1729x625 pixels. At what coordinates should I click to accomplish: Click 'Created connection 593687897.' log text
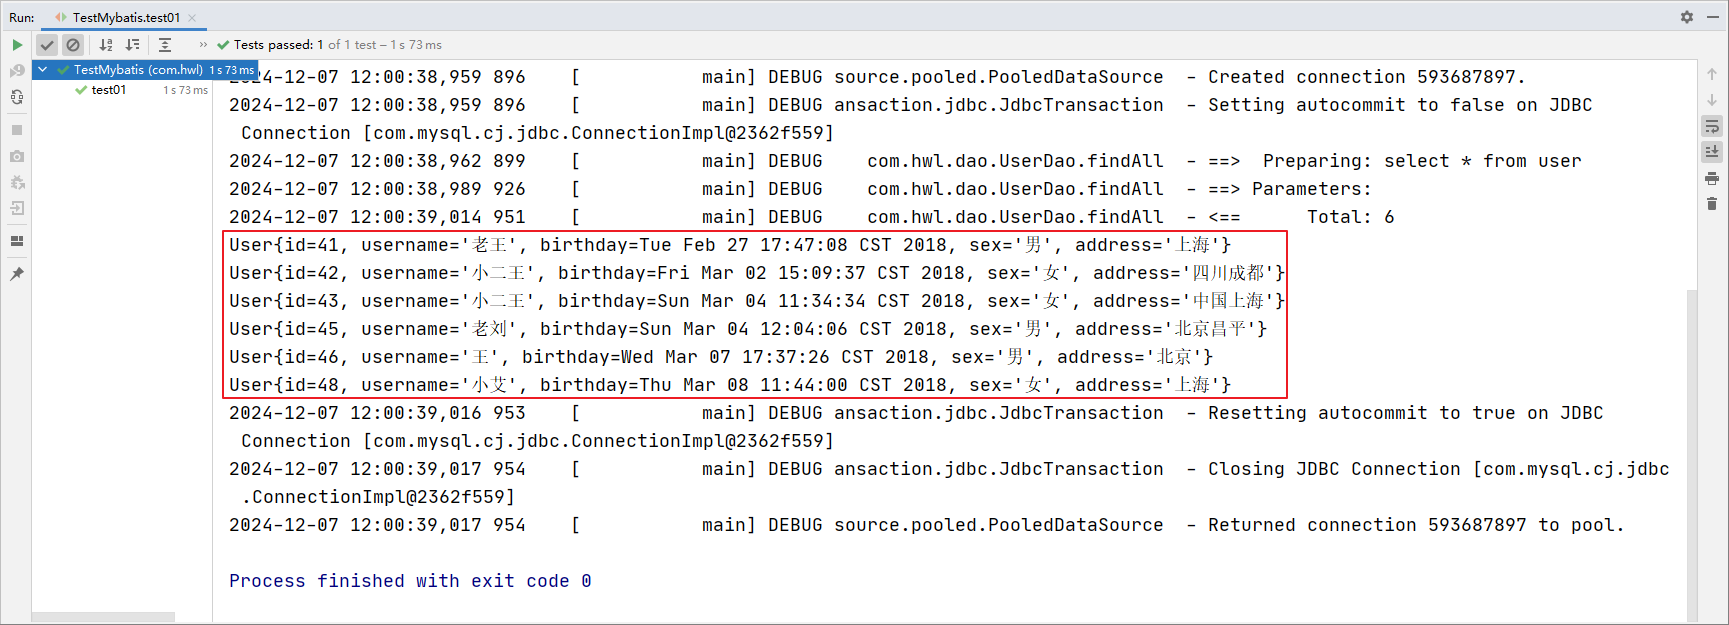coord(1366,77)
